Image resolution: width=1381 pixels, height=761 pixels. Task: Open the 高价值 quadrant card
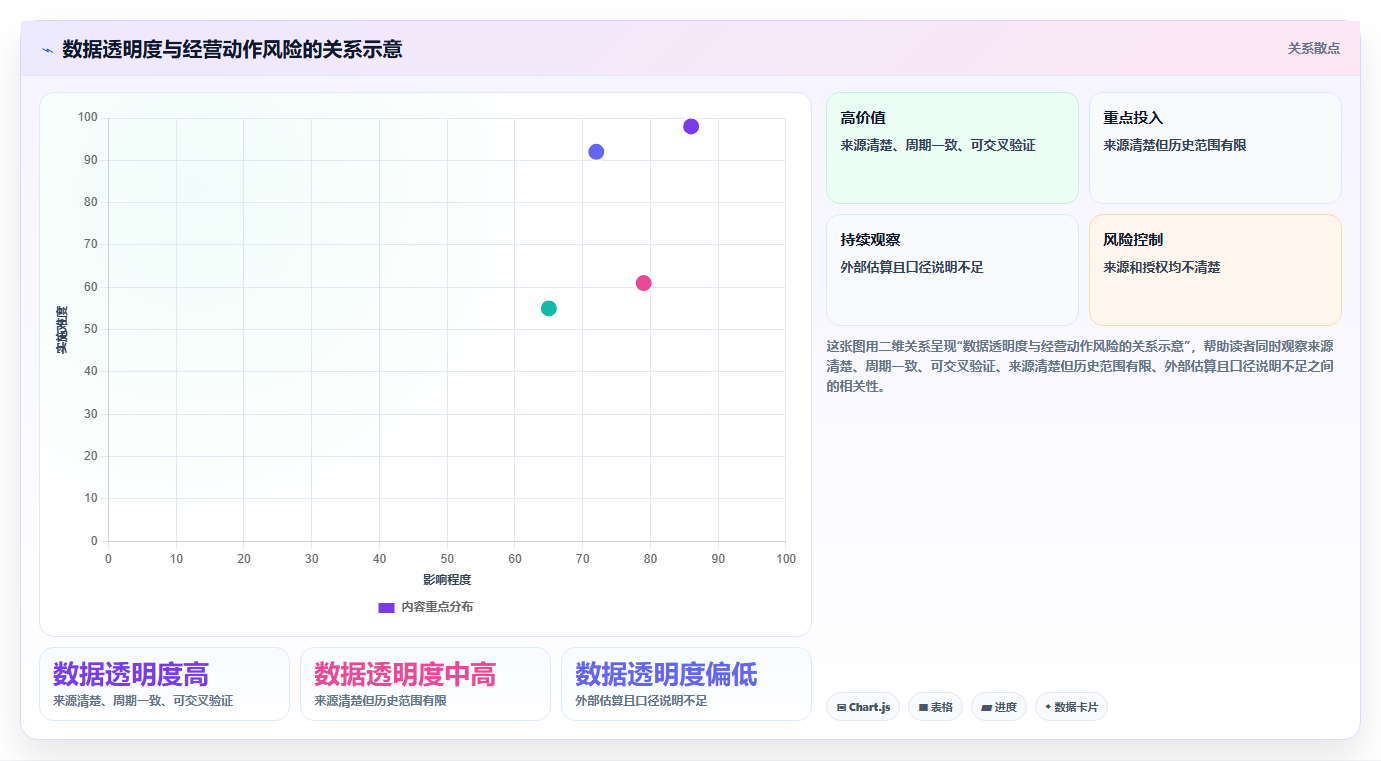tap(952, 148)
